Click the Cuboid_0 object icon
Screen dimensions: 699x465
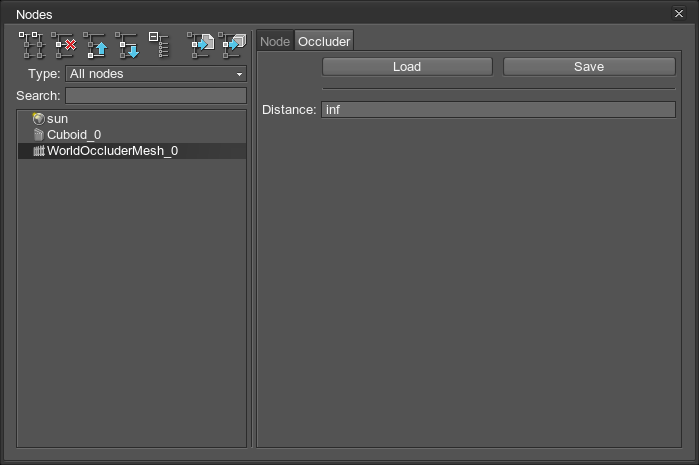click(39, 134)
